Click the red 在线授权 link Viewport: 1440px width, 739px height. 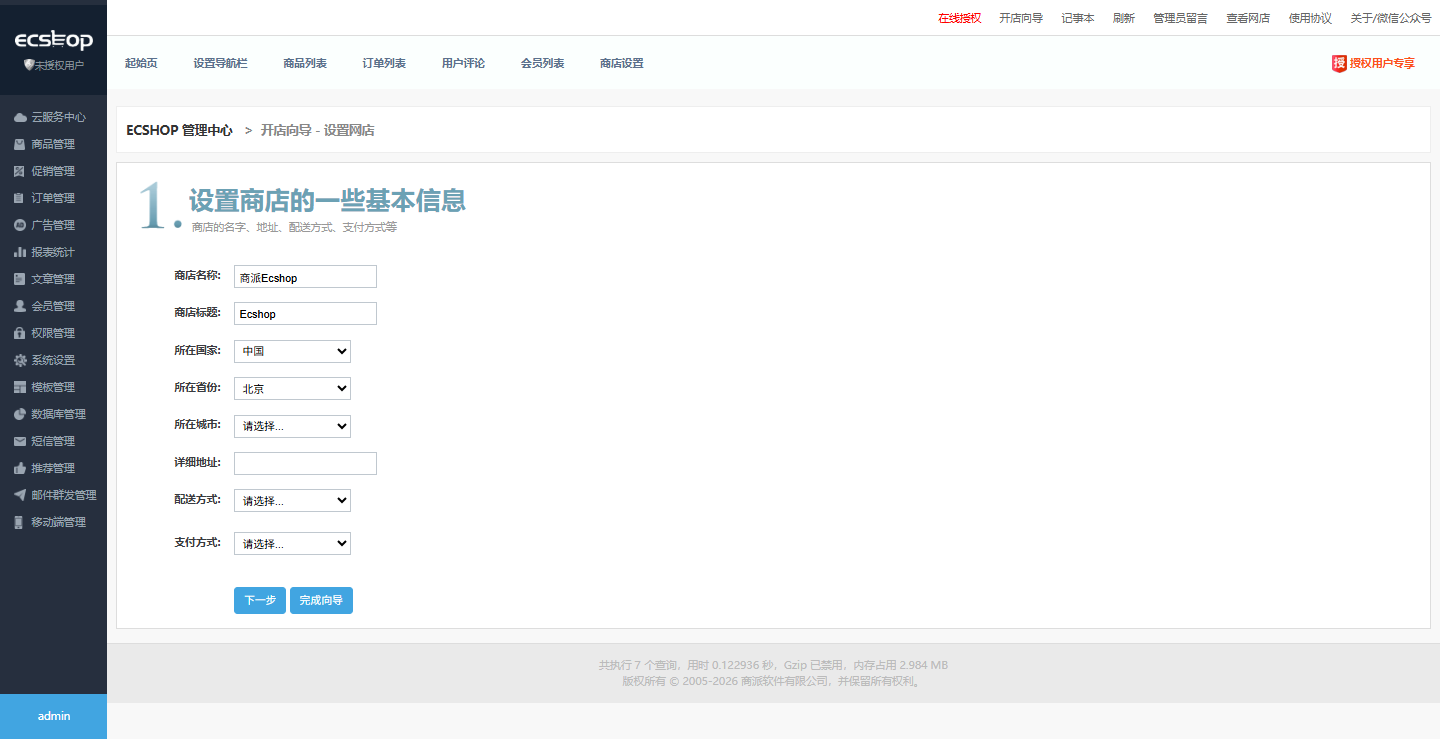click(959, 18)
